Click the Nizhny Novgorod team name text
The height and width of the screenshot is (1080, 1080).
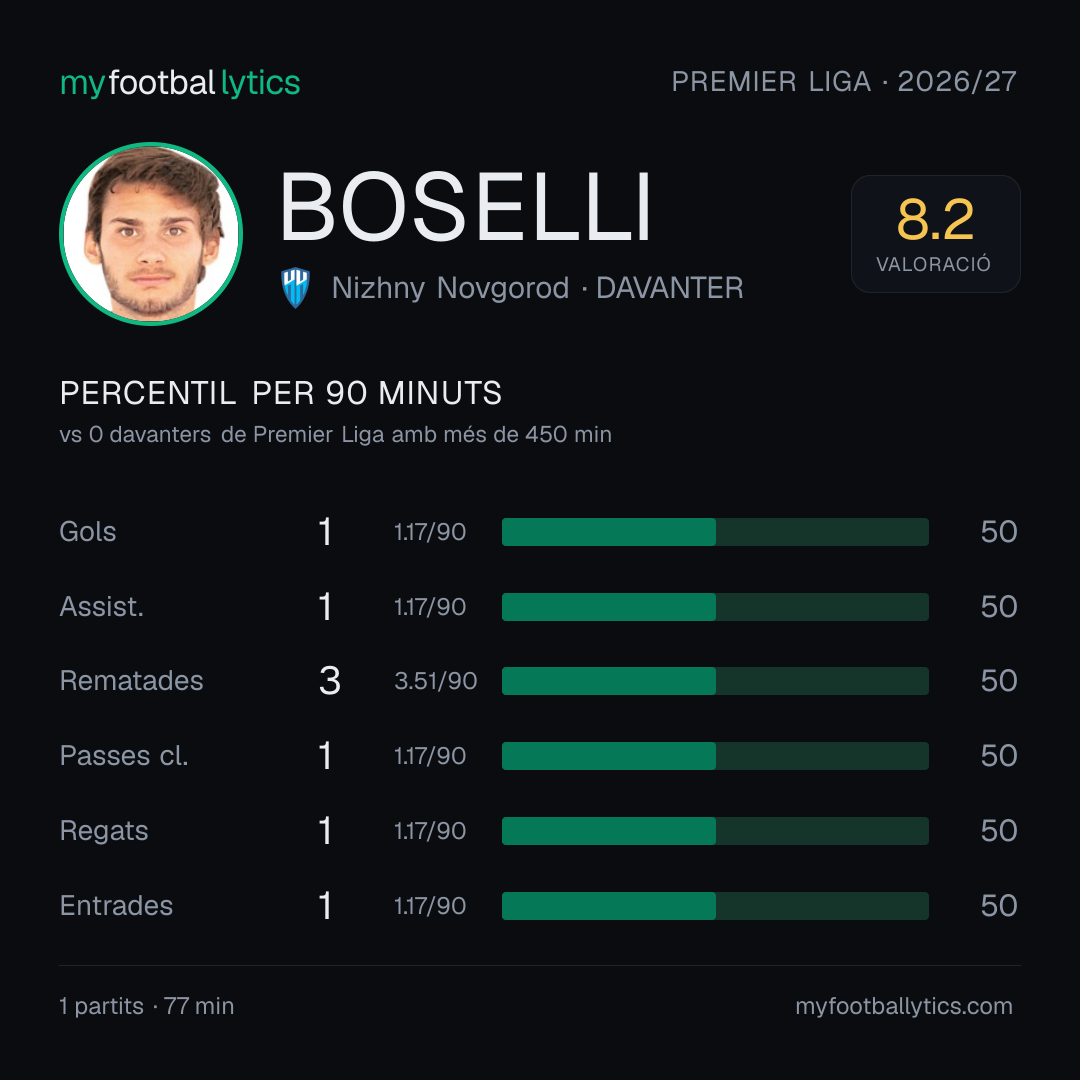tap(450, 288)
